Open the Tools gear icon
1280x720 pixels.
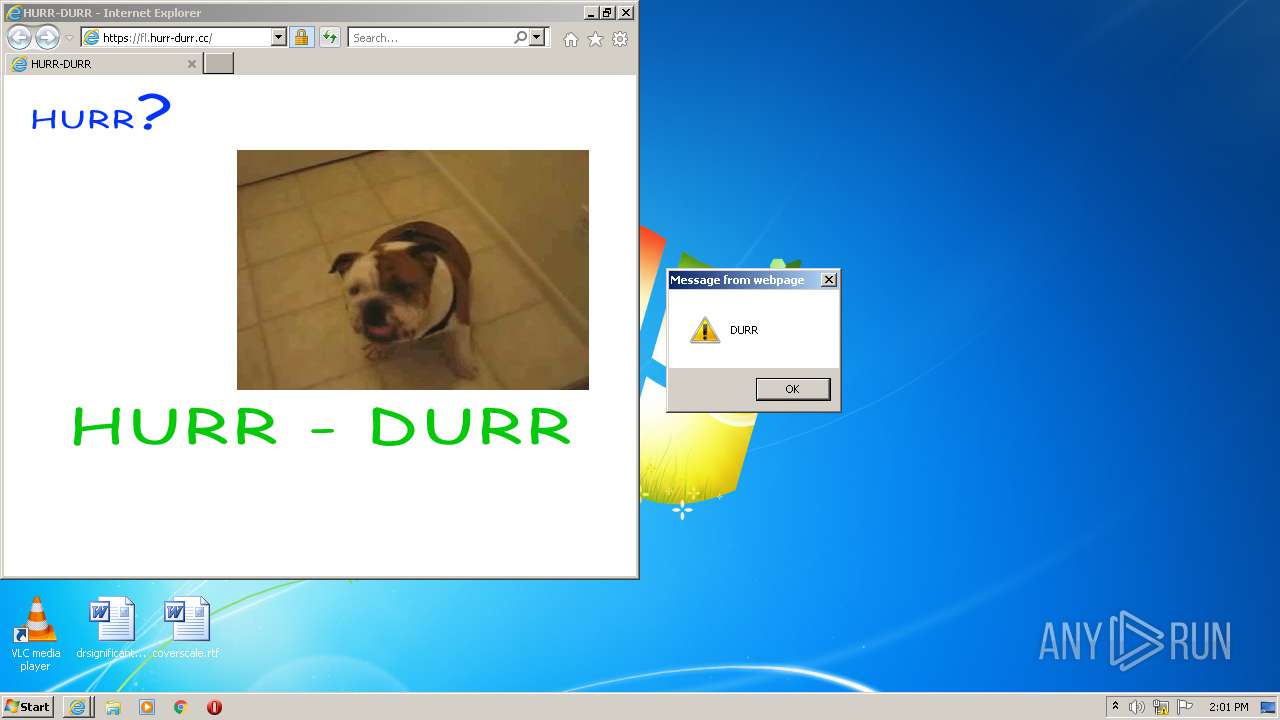pyautogui.click(x=620, y=39)
